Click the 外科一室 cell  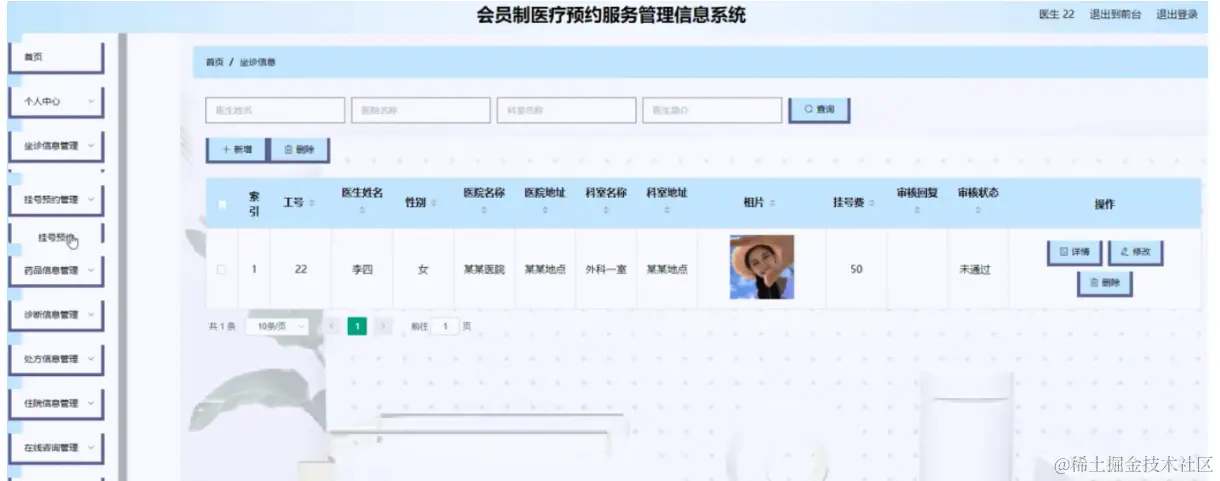coord(606,269)
